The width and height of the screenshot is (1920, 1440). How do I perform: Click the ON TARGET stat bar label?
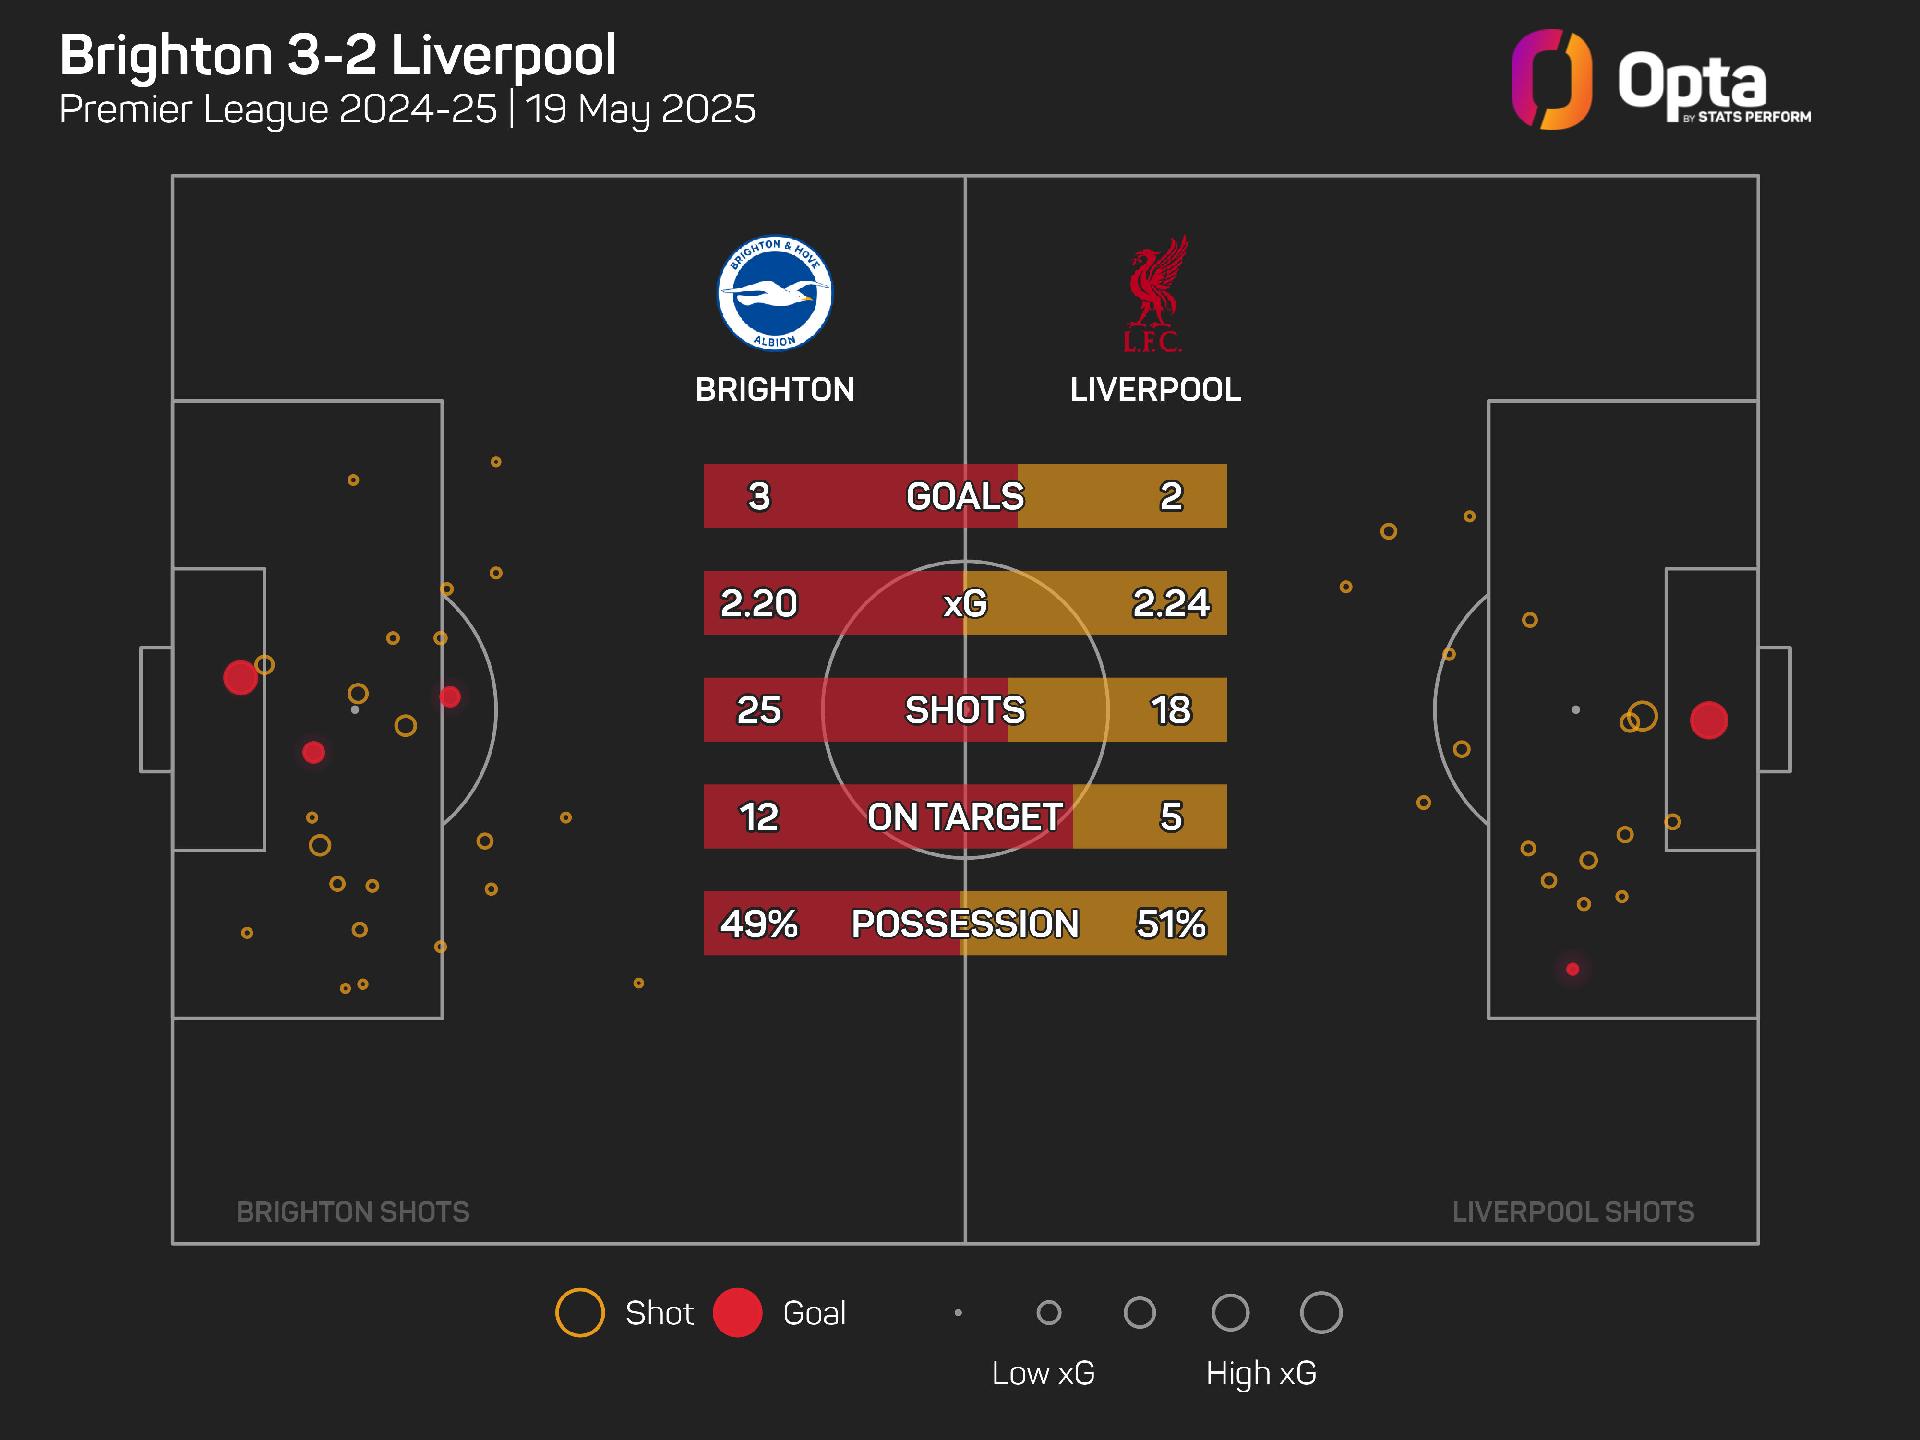click(x=965, y=817)
